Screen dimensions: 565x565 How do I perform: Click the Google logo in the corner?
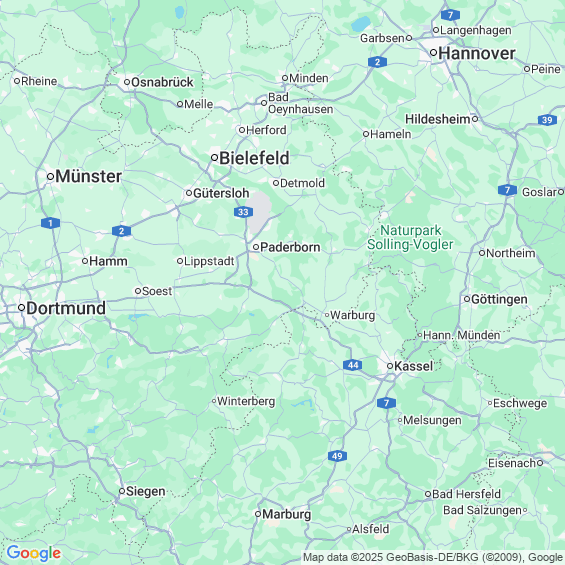[x=34, y=553]
